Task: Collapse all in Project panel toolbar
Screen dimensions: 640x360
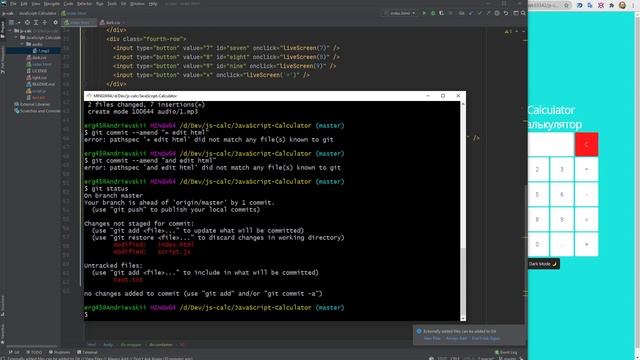Action: click(44, 22)
